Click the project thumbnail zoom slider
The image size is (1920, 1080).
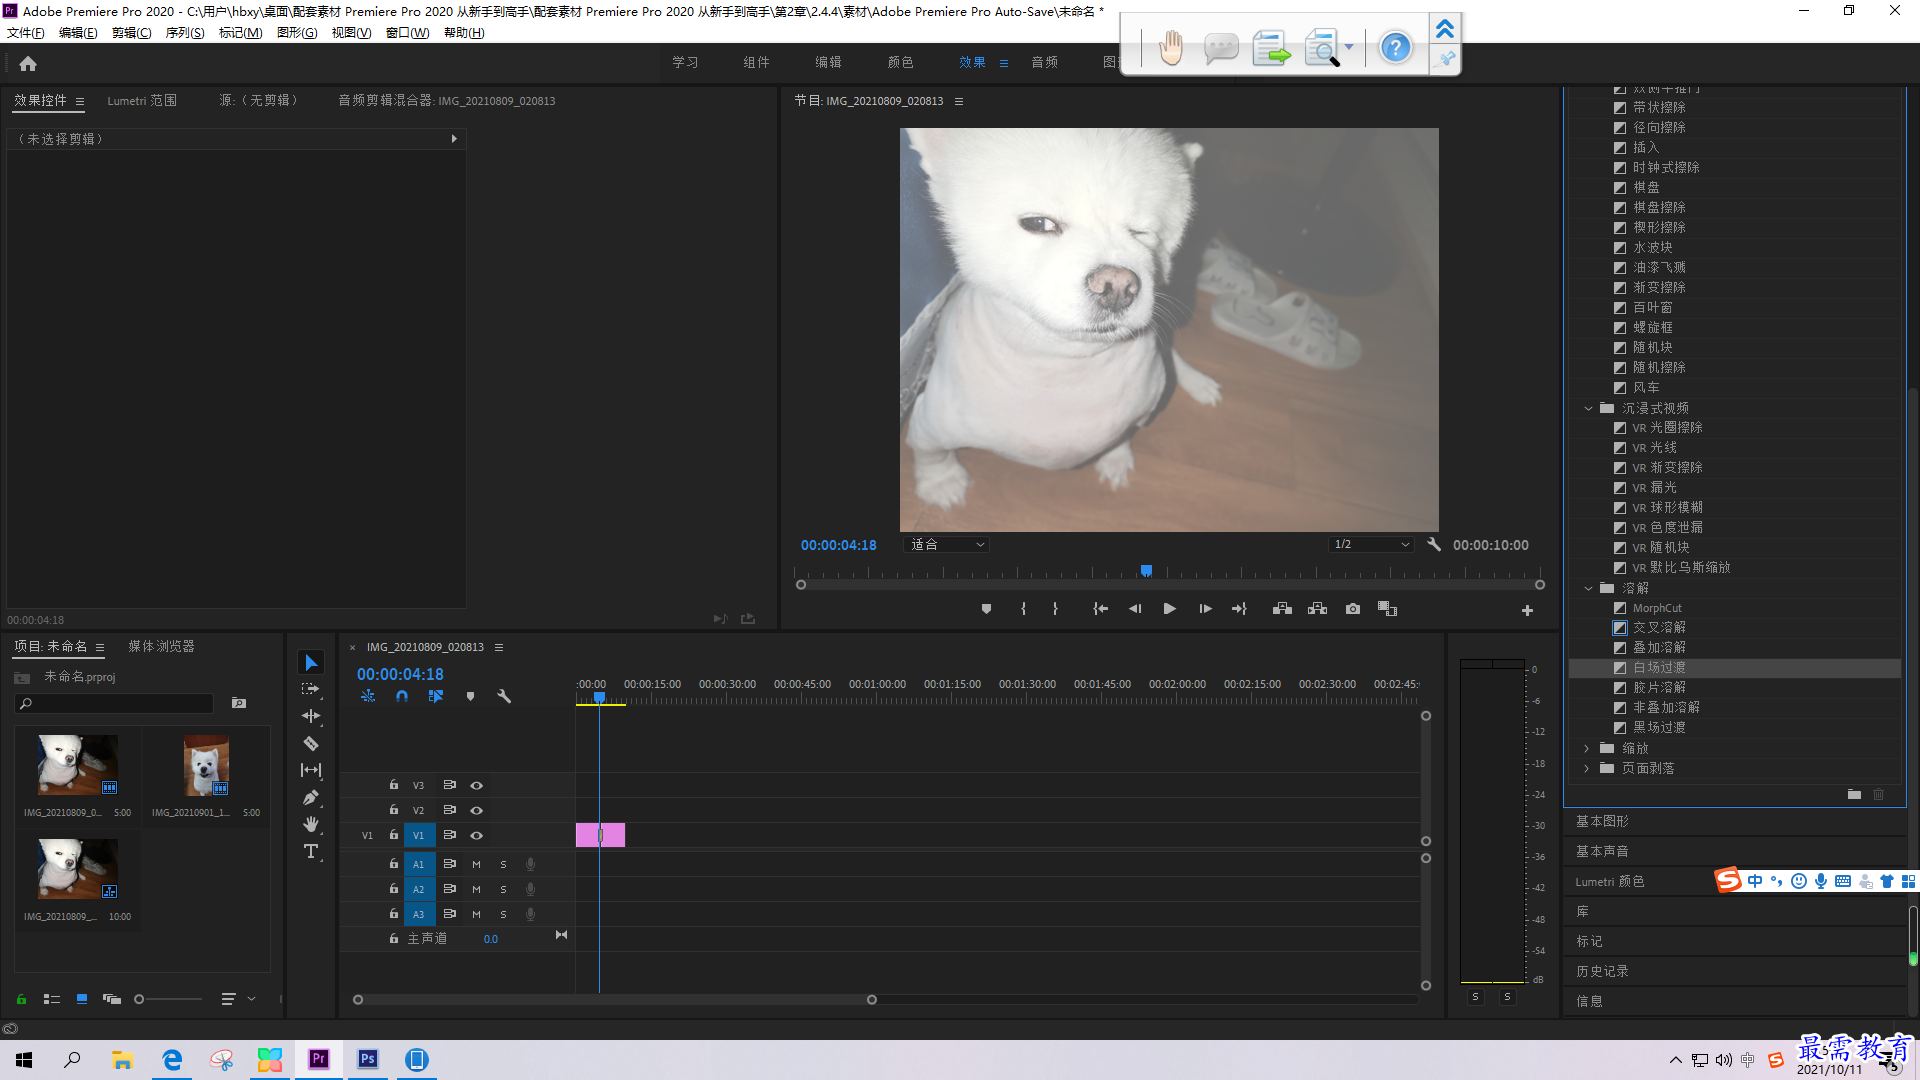[x=168, y=999]
